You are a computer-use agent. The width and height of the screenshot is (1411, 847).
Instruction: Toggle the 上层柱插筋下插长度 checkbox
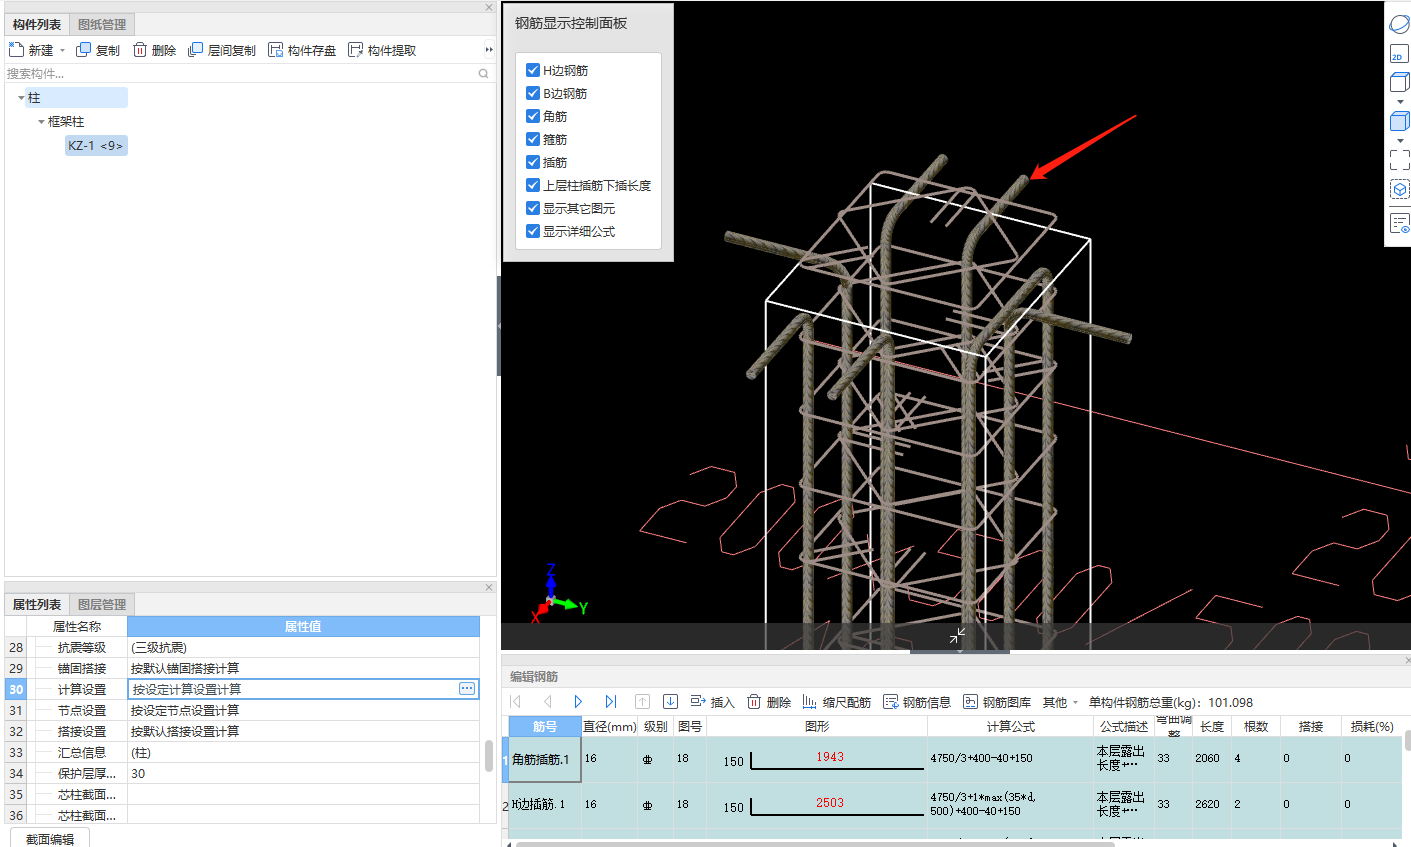533,185
